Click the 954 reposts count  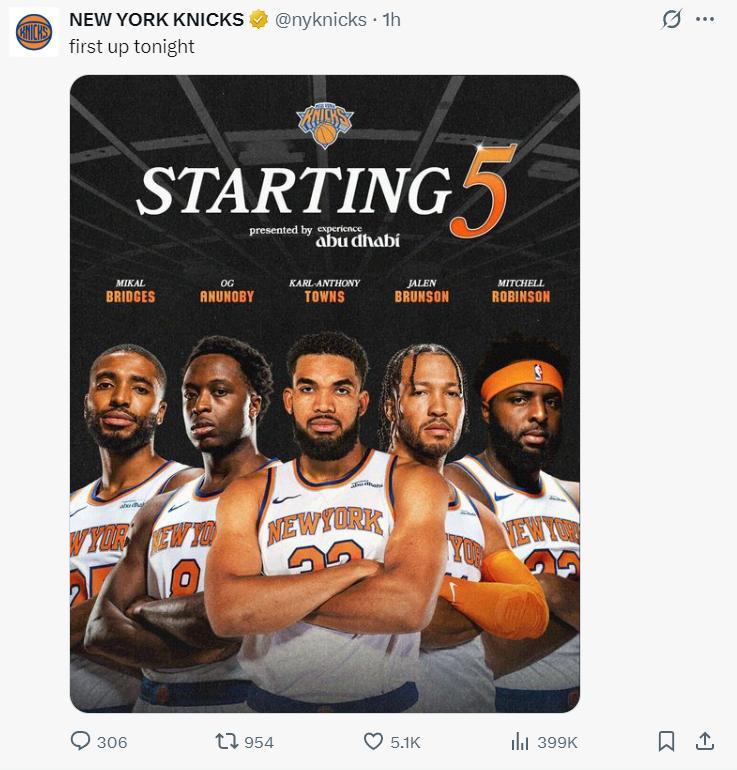259,742
